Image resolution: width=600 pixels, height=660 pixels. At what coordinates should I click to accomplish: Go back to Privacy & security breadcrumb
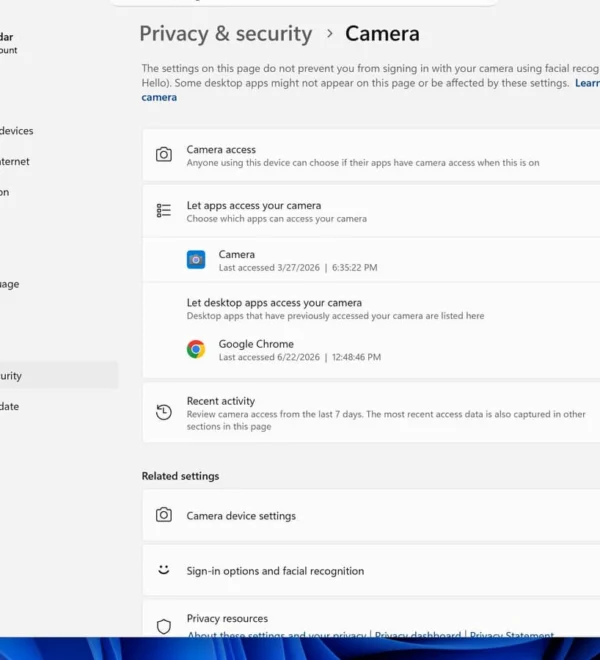pyautogui.click(x=226, y=34)
